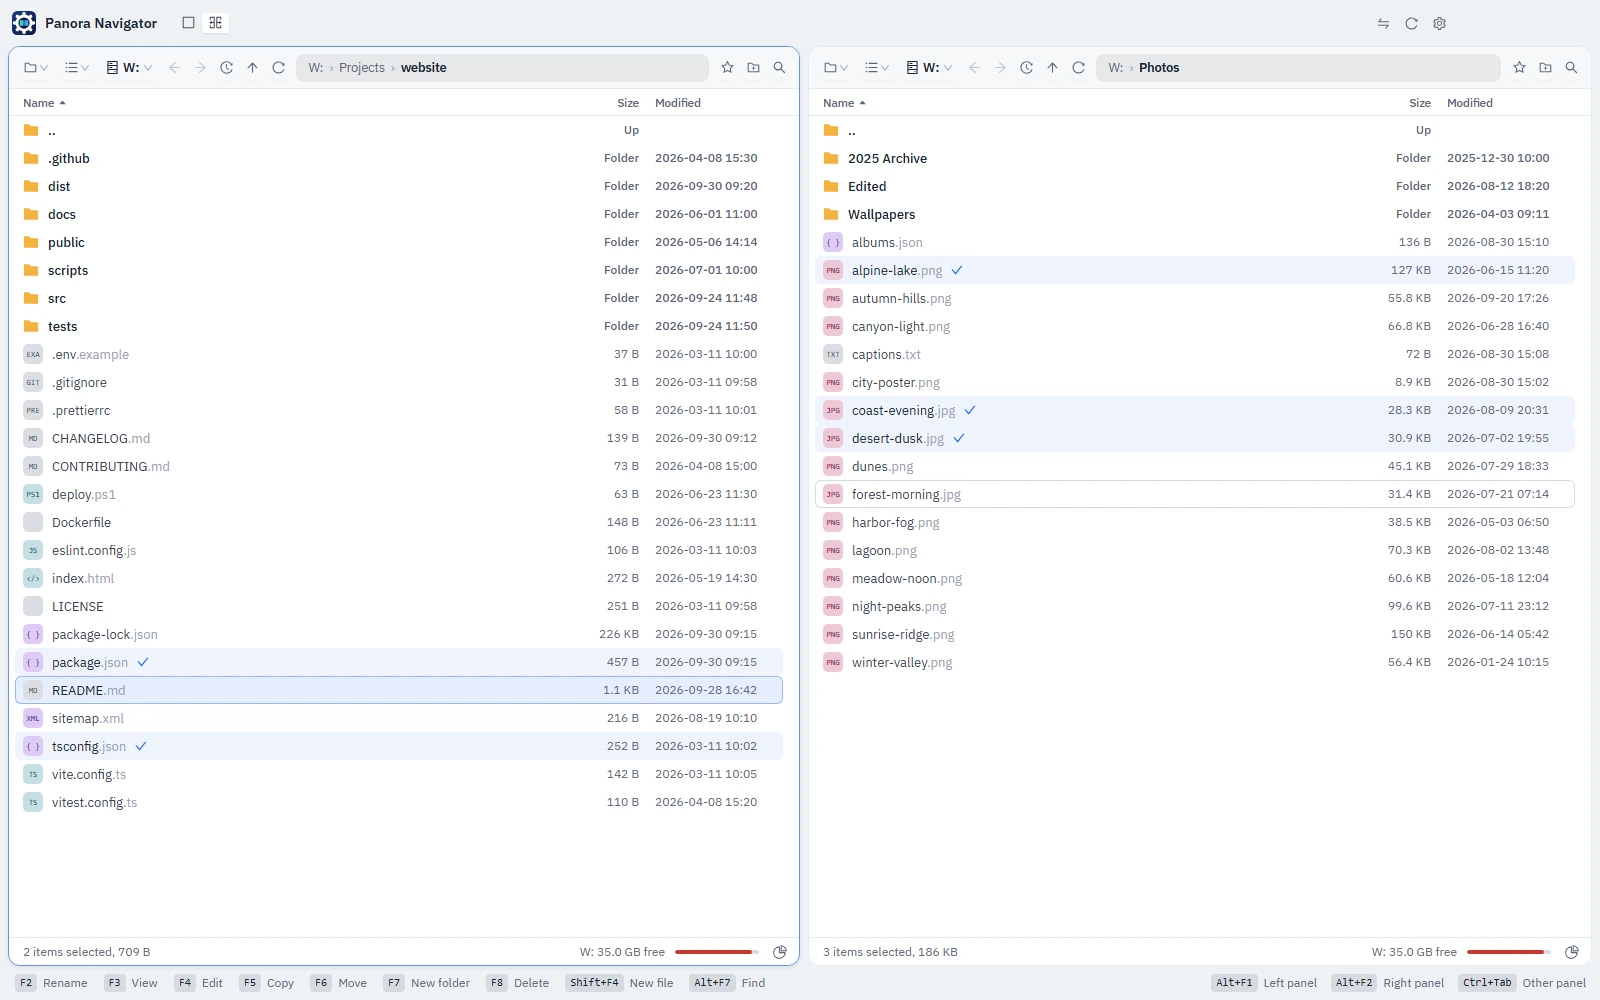1600x1000 pixels.
Task: Go back in the right panel
Action: [975, 68]
